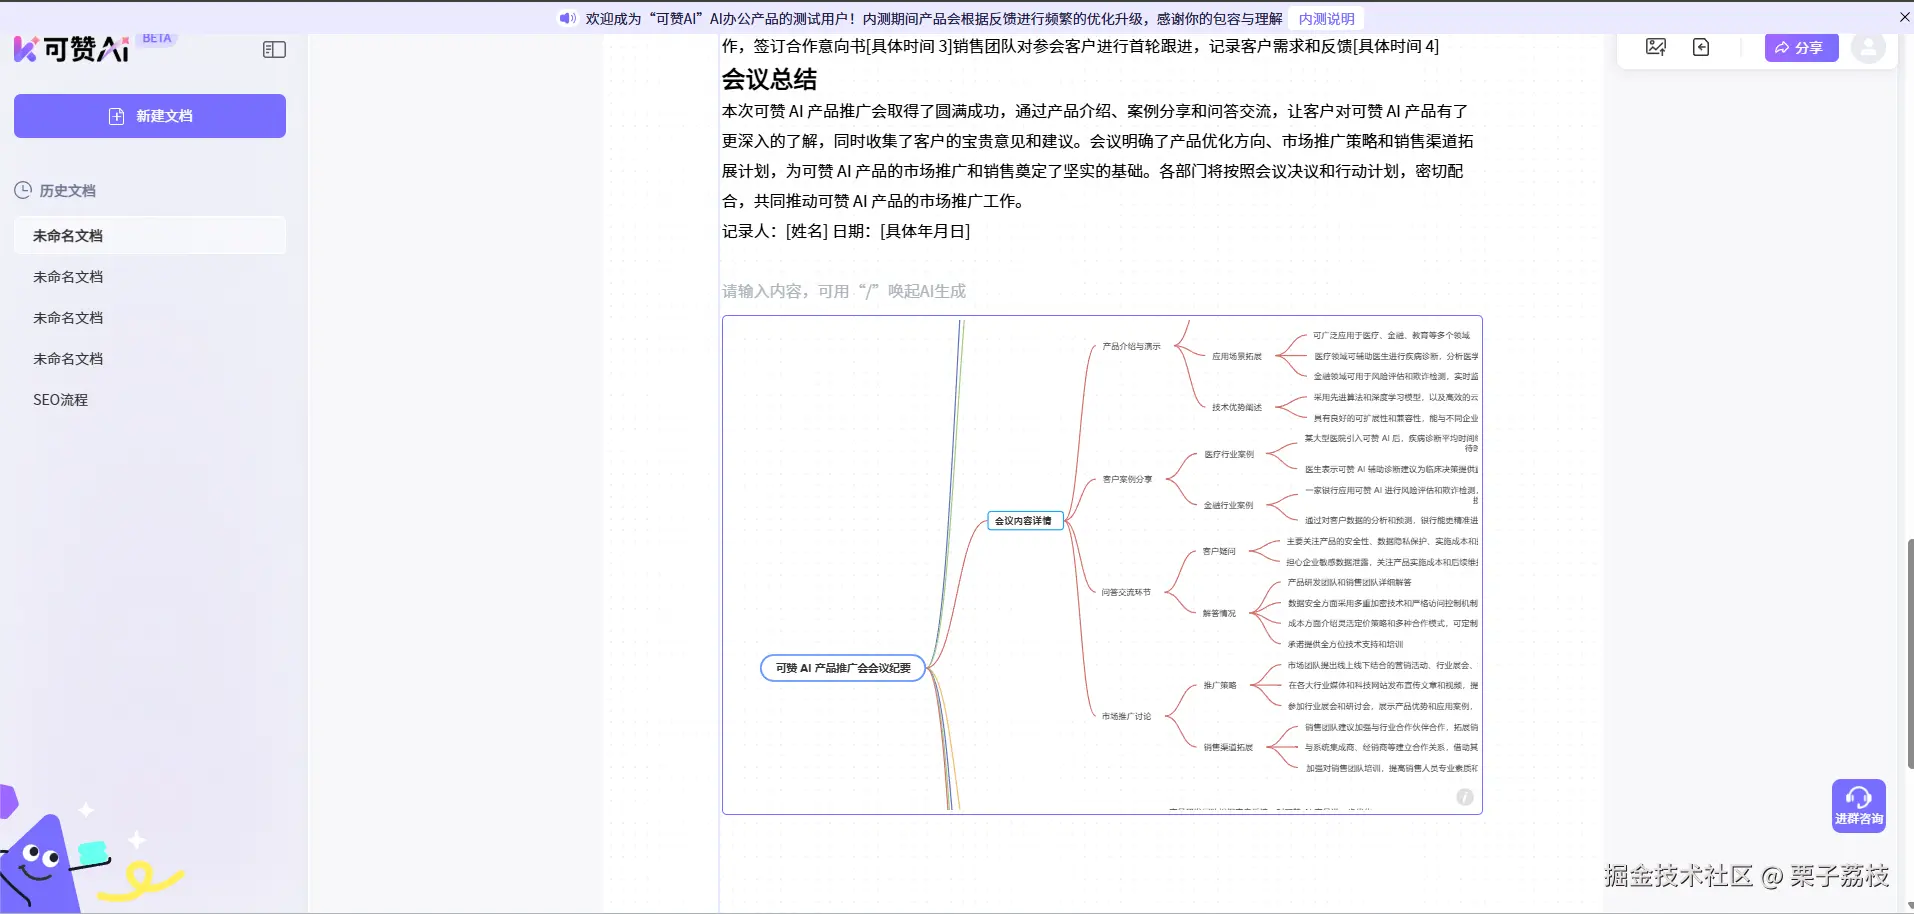Create a new document with 新建文档
Viewport: 1914px width, 914px height.
pos(150,116)
